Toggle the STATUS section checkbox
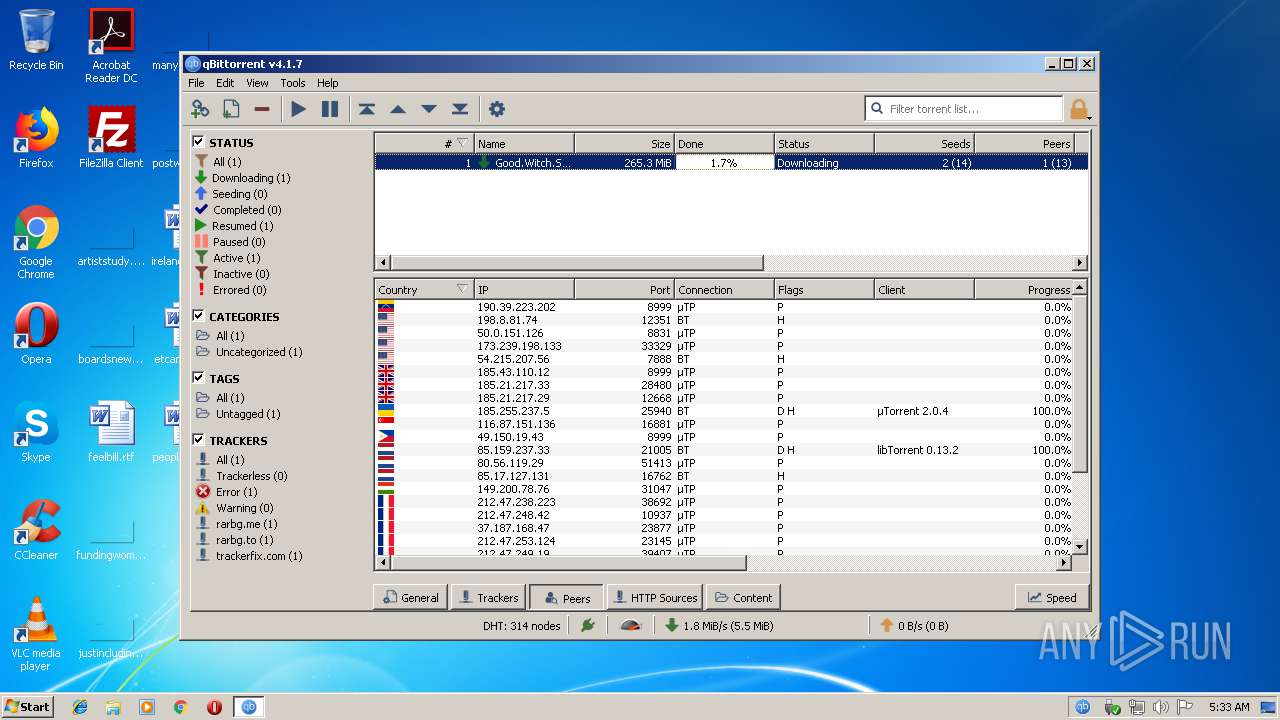 click(199, 142)
